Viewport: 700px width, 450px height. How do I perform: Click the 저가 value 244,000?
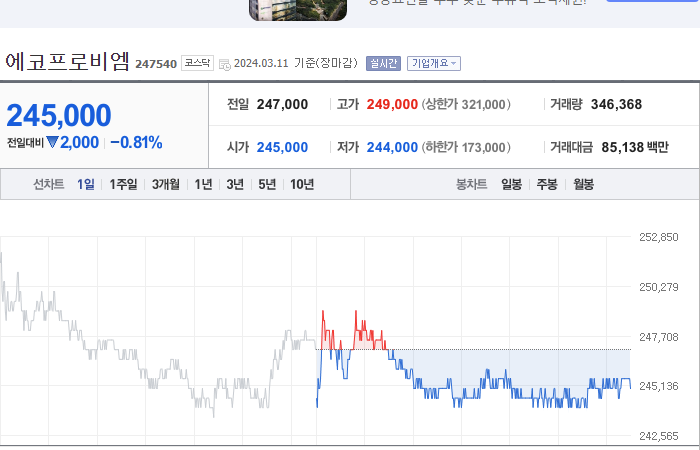click(392, 147)
